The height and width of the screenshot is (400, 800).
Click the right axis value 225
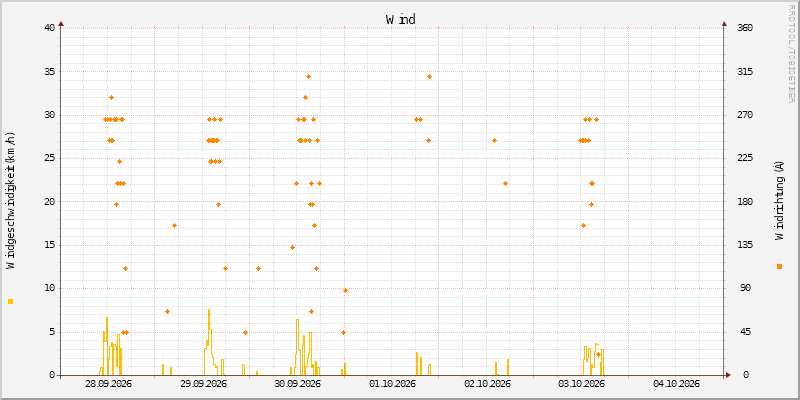coord(746,158)
